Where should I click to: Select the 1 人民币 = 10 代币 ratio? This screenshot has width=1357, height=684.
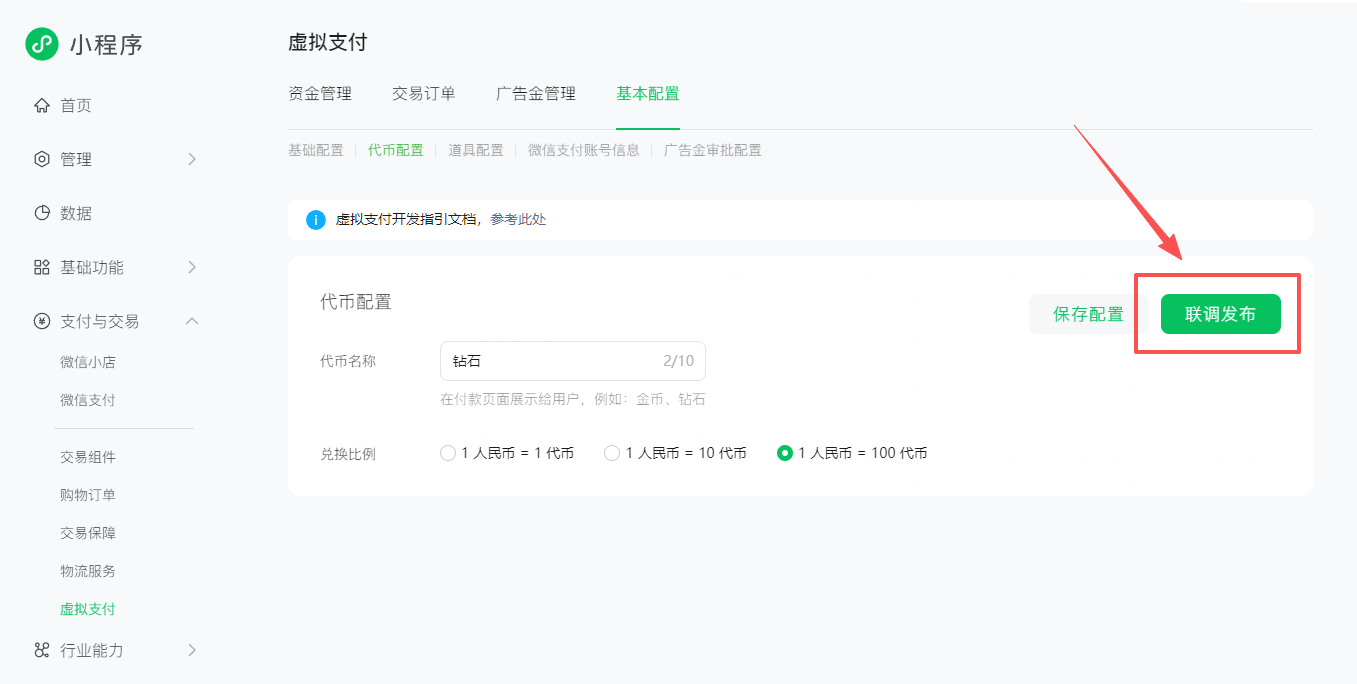pyautogui.click(x=612, y=453)
